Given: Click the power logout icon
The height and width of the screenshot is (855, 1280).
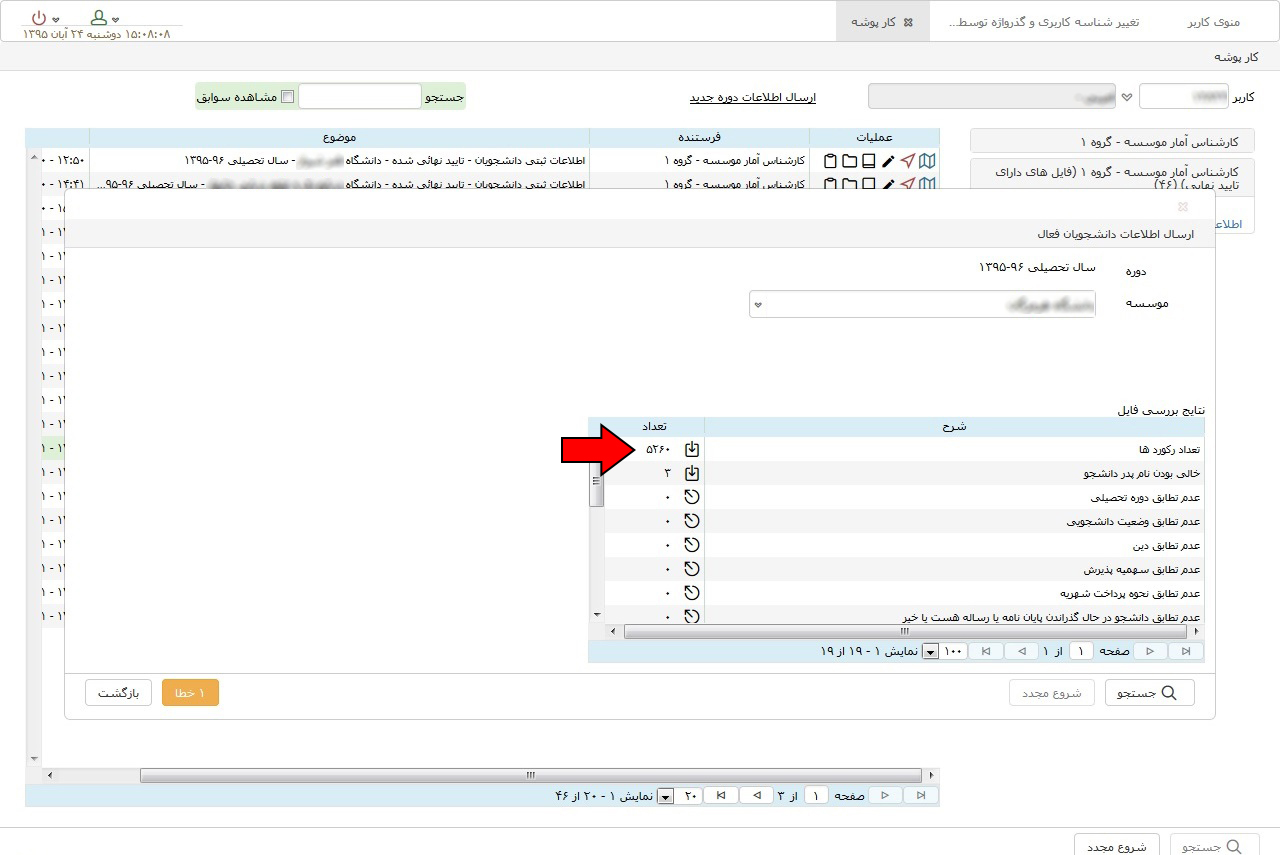Looking at the screenshot, I should (39, 18).
